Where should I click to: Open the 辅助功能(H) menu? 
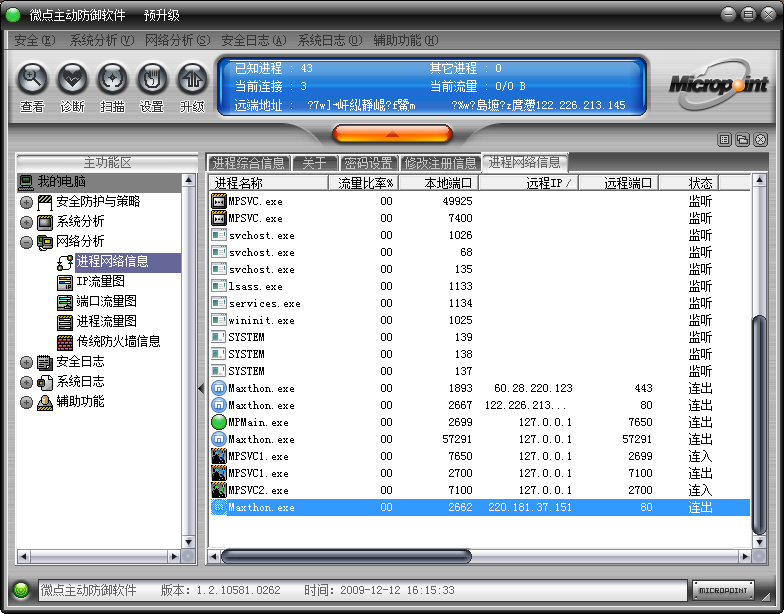coord(406,40)
